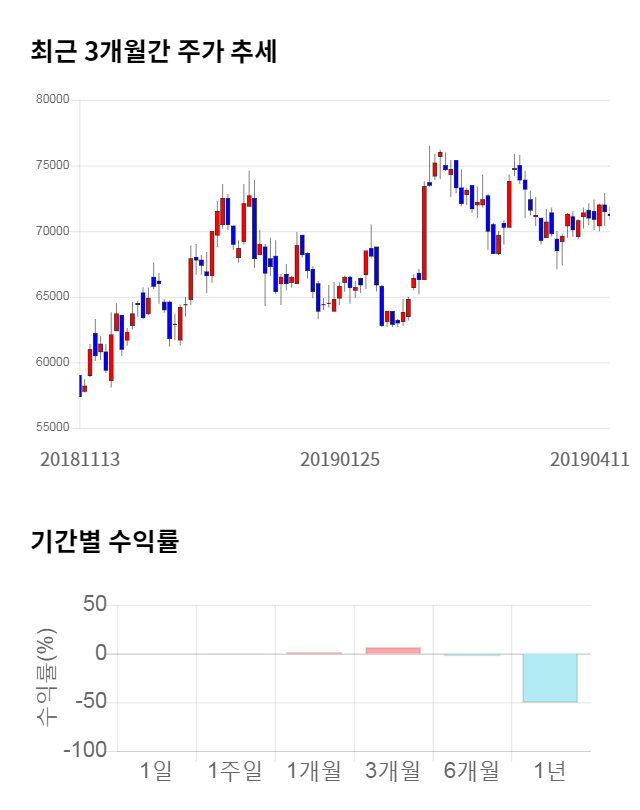Select the 80000 price axis label
The width and height of the screenshot is (640, 810).
pyautogui.click(x=52, y=100)
